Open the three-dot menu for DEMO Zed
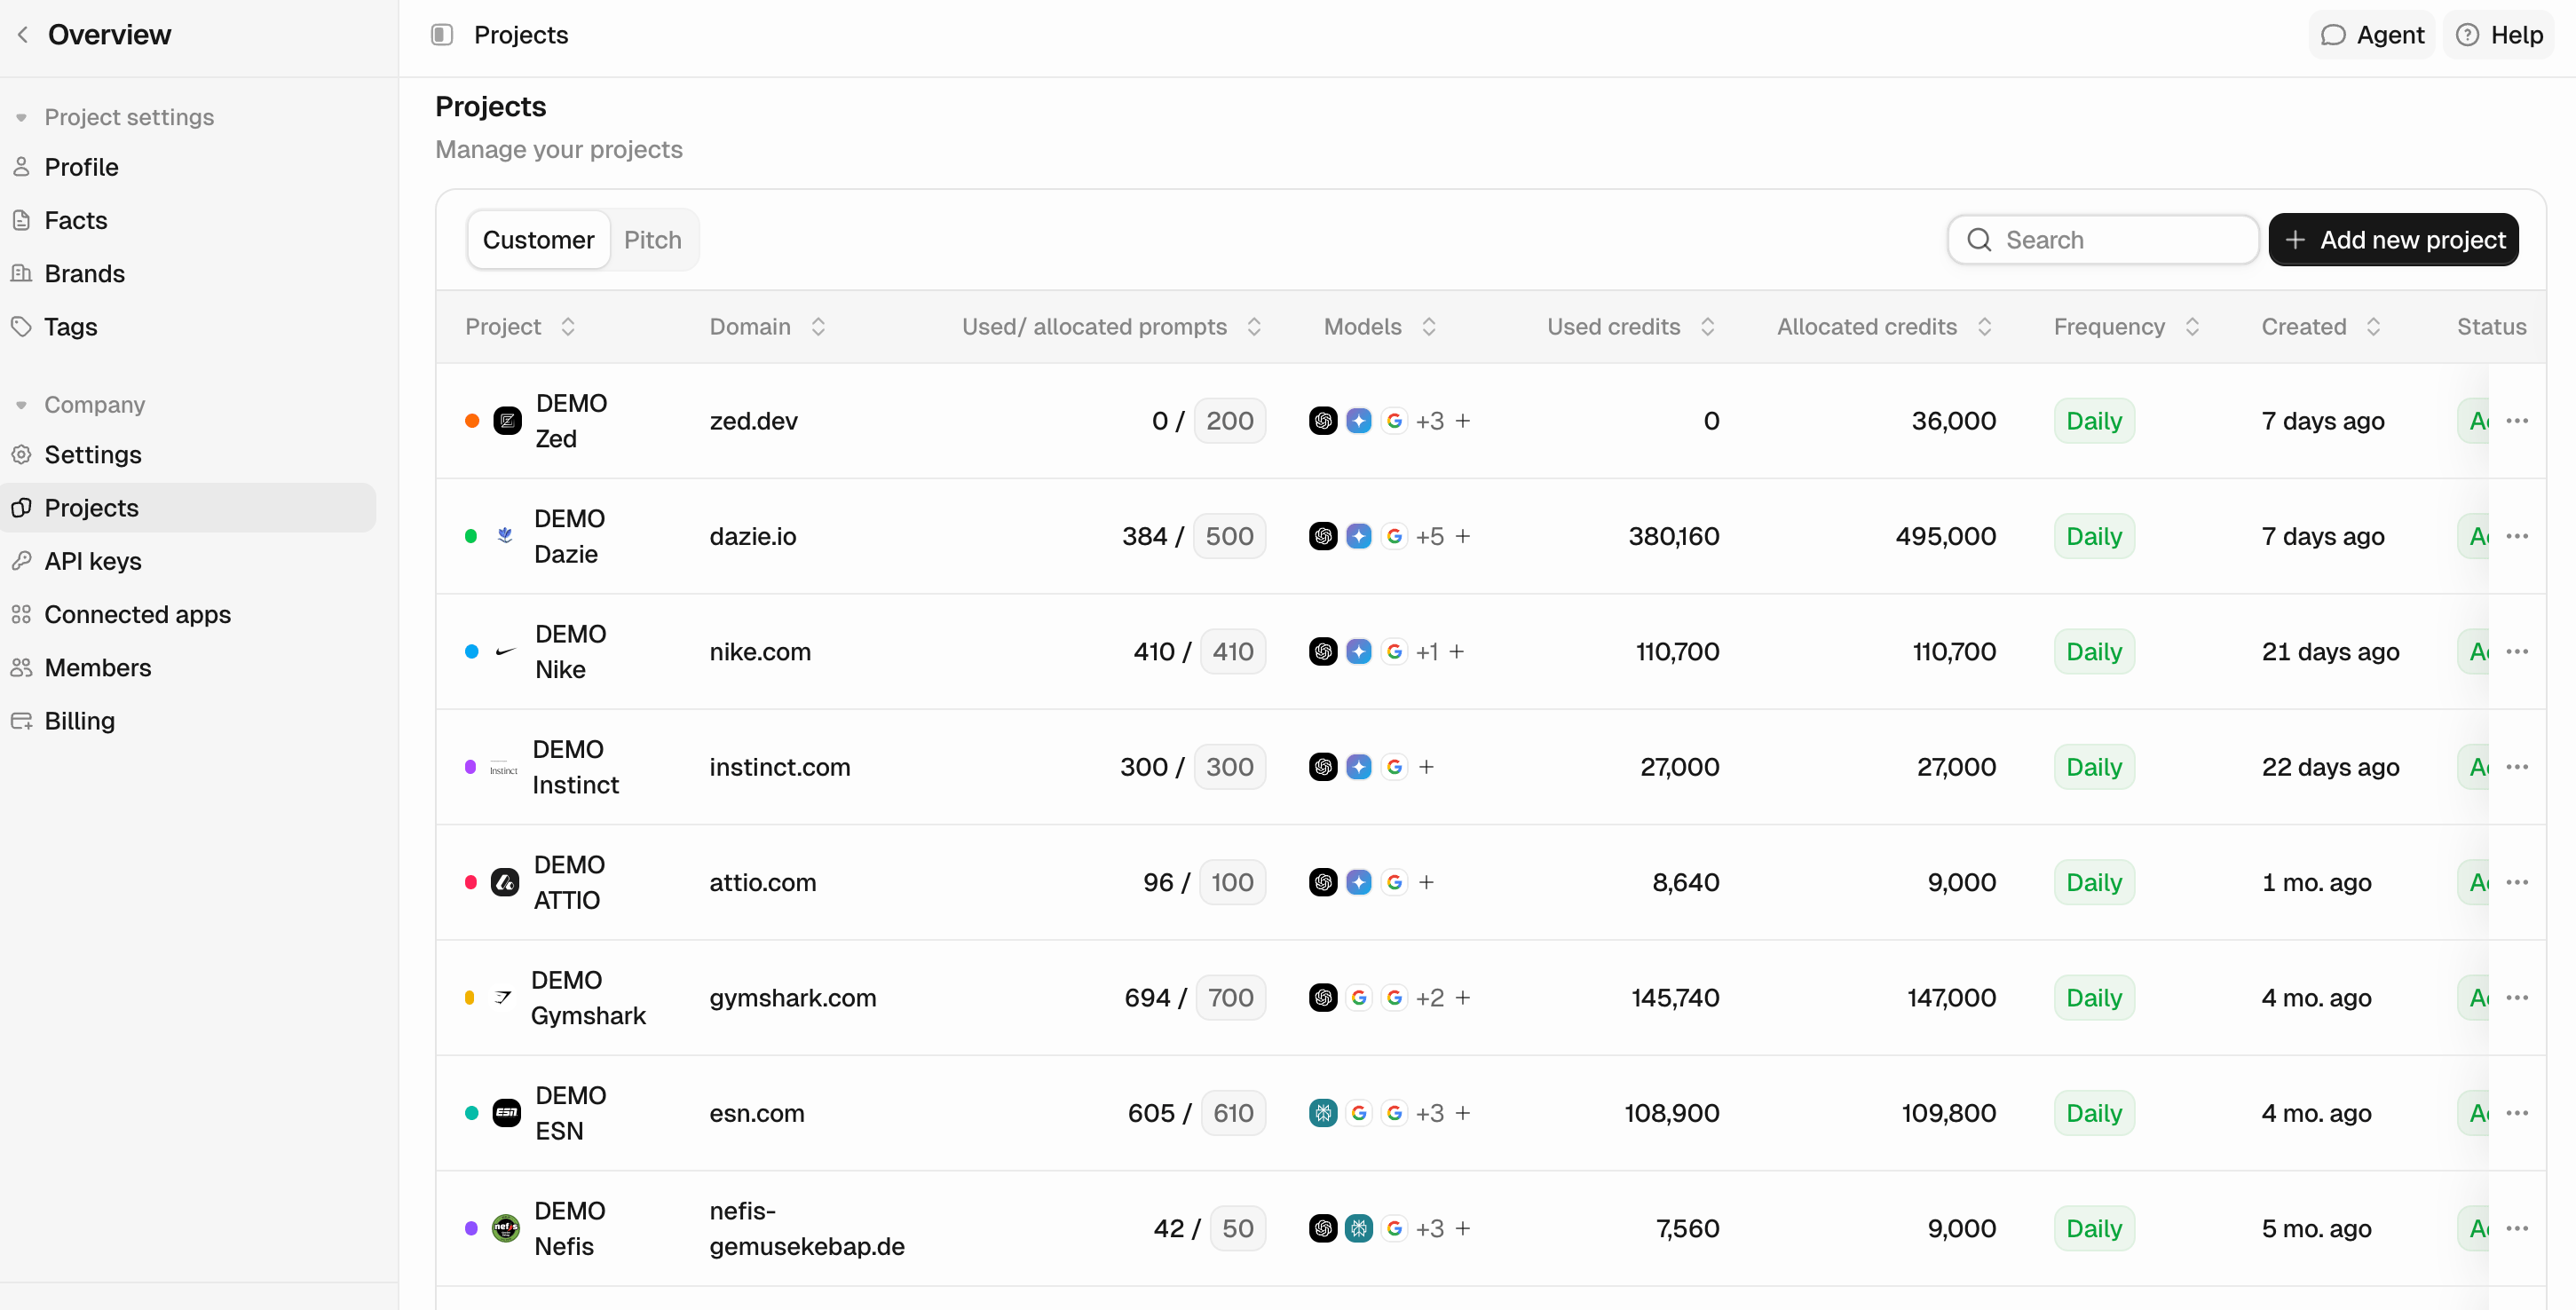Image resolution: width=2576 pixels, height=1310 pixels. click(x=2517, y=421)
